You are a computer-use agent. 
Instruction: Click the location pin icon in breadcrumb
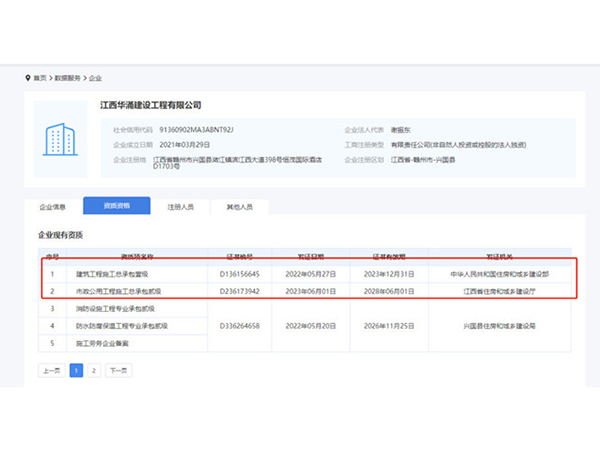(28, 78)
